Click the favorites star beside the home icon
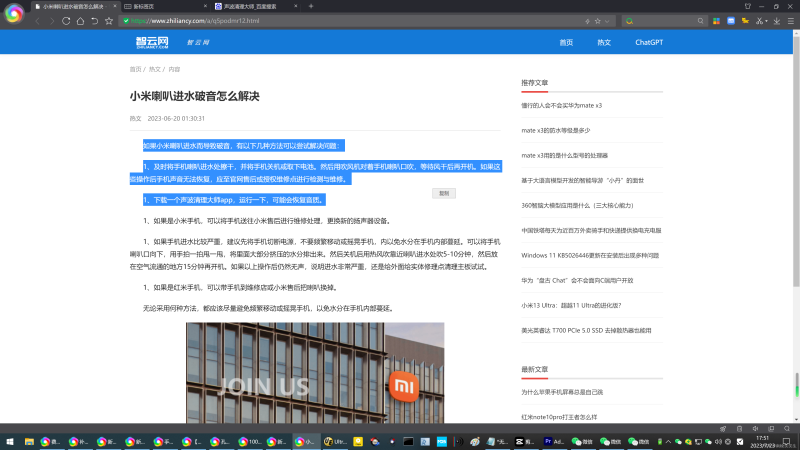This screenshot has height=450, width=800. (109, 21)
